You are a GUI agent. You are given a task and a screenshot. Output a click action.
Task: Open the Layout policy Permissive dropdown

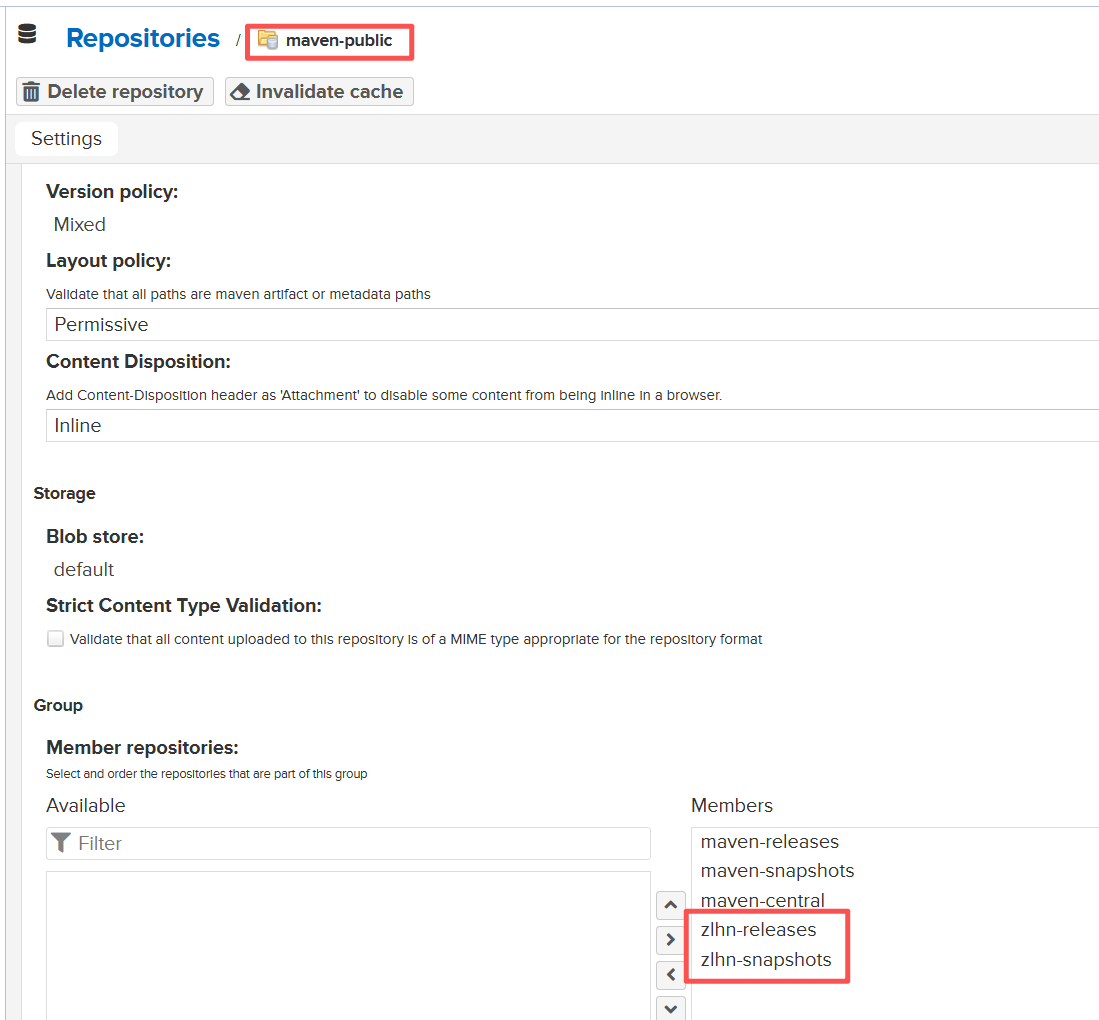point(570,325)
